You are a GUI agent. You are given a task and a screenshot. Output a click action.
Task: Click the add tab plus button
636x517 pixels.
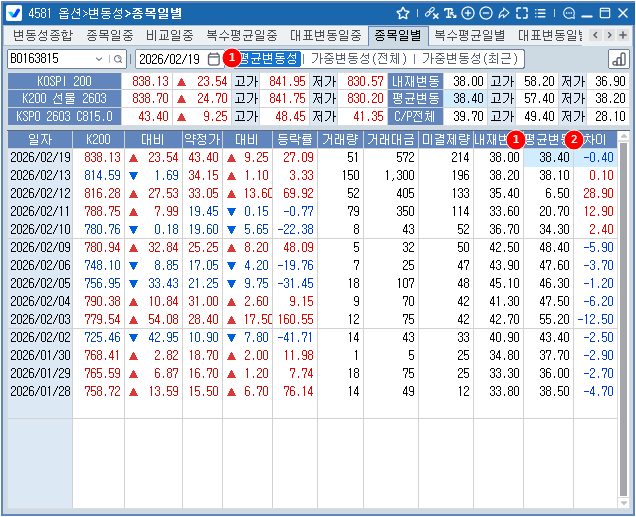(624, 35)
